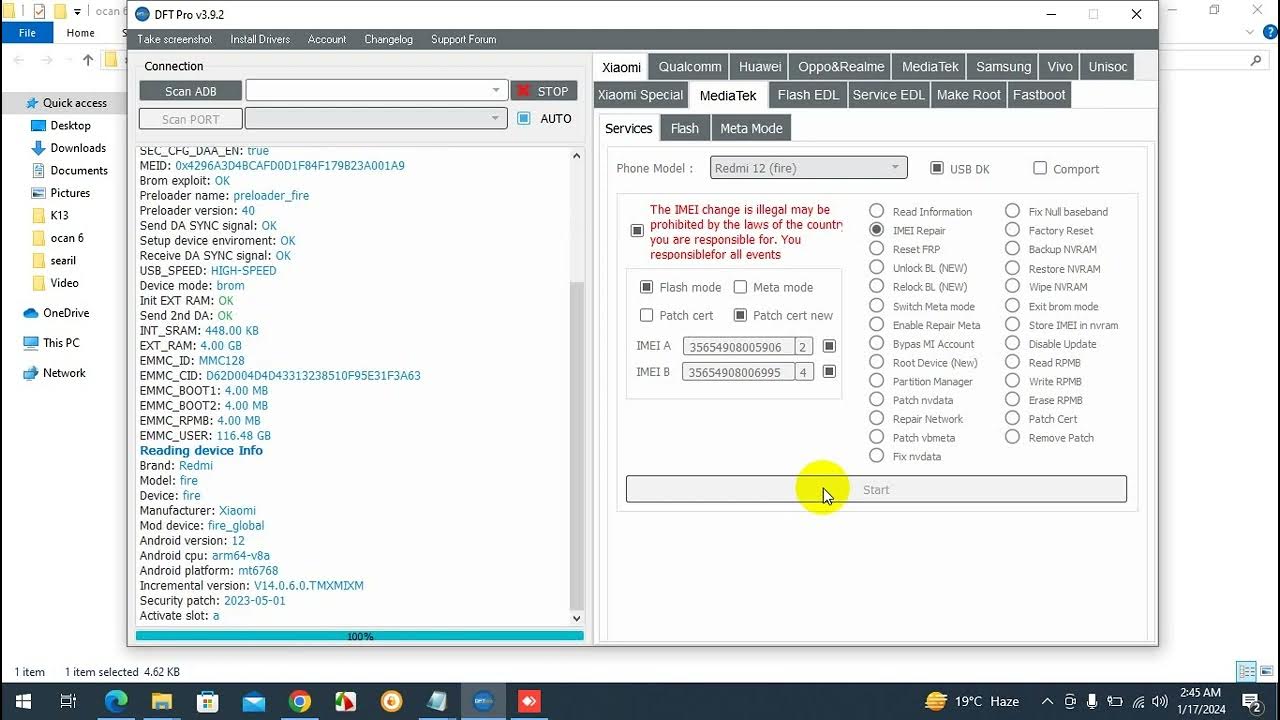Click the IMEI B input field
Image resolution: width=1280 pixels, height=720 pixels.
[739, 372]
